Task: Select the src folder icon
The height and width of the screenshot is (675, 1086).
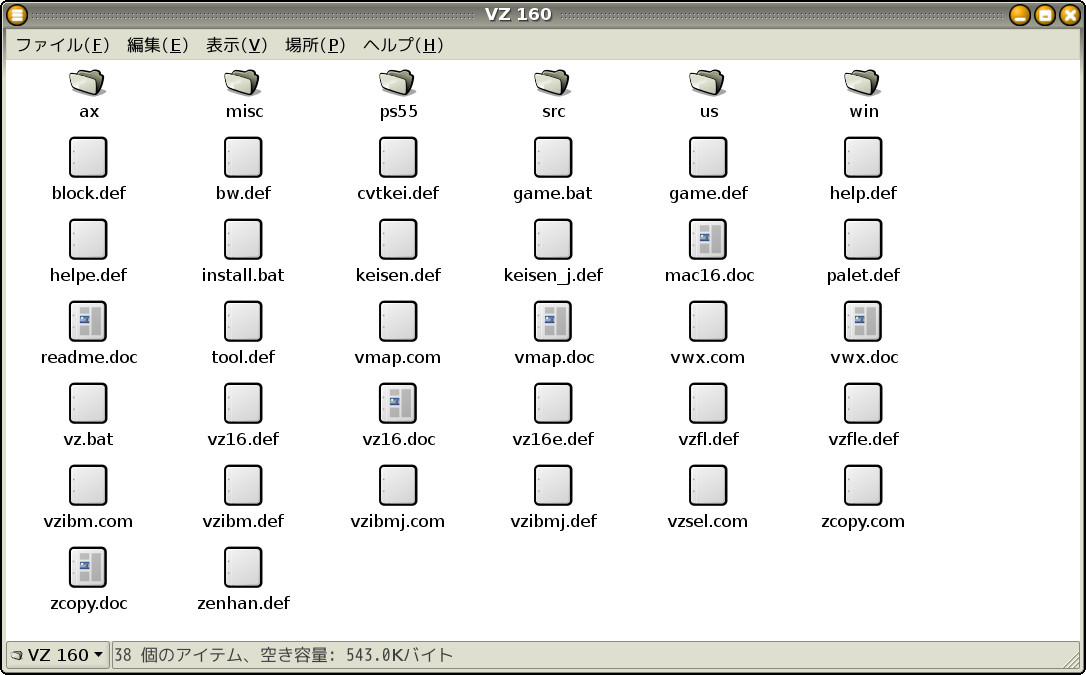Action: click(x=553, y=82)
